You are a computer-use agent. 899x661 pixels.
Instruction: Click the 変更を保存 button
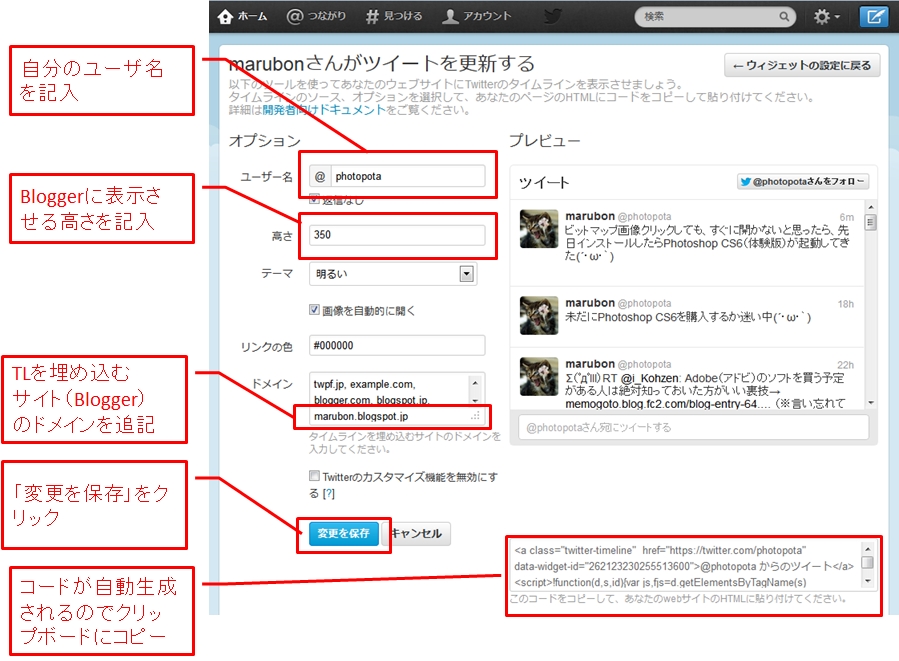[x=343, y=534]
